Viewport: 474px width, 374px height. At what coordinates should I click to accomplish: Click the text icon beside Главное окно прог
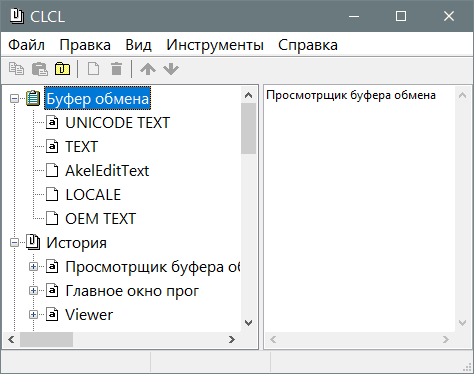coord(52,290)
